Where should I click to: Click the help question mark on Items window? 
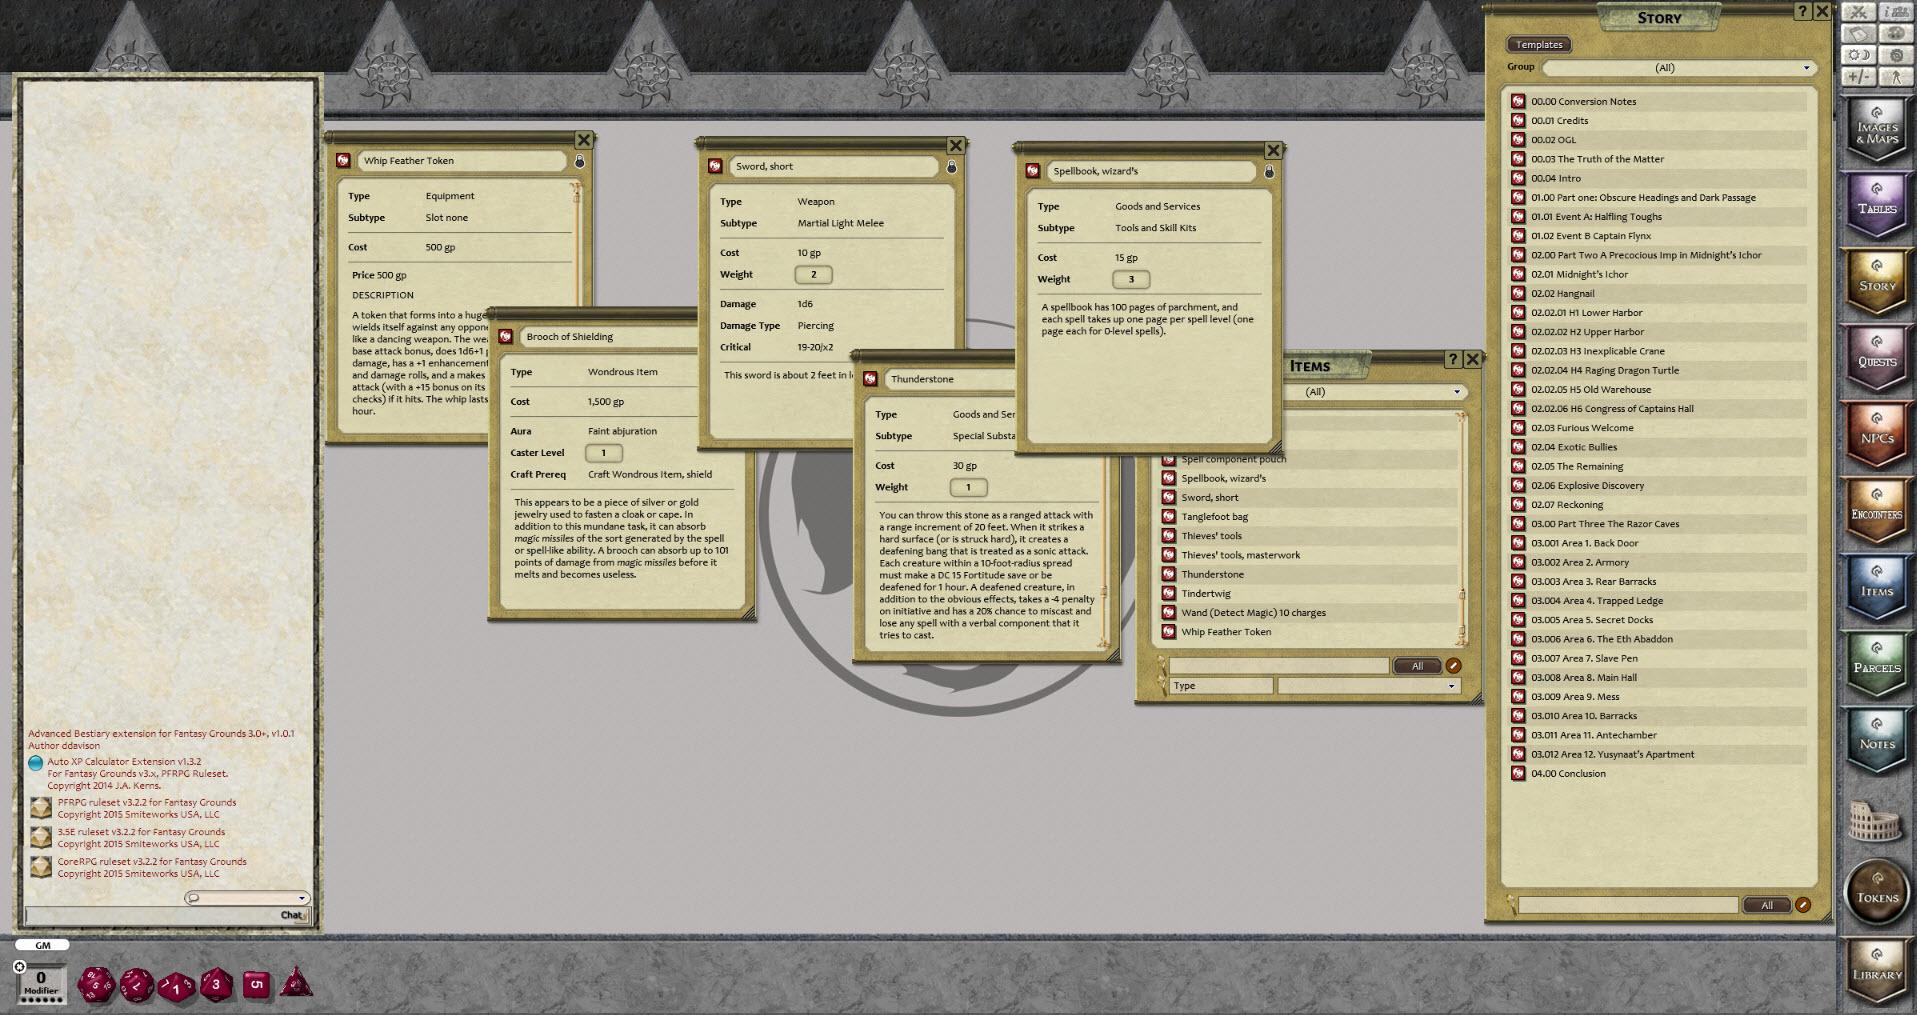click(1453, 361)
